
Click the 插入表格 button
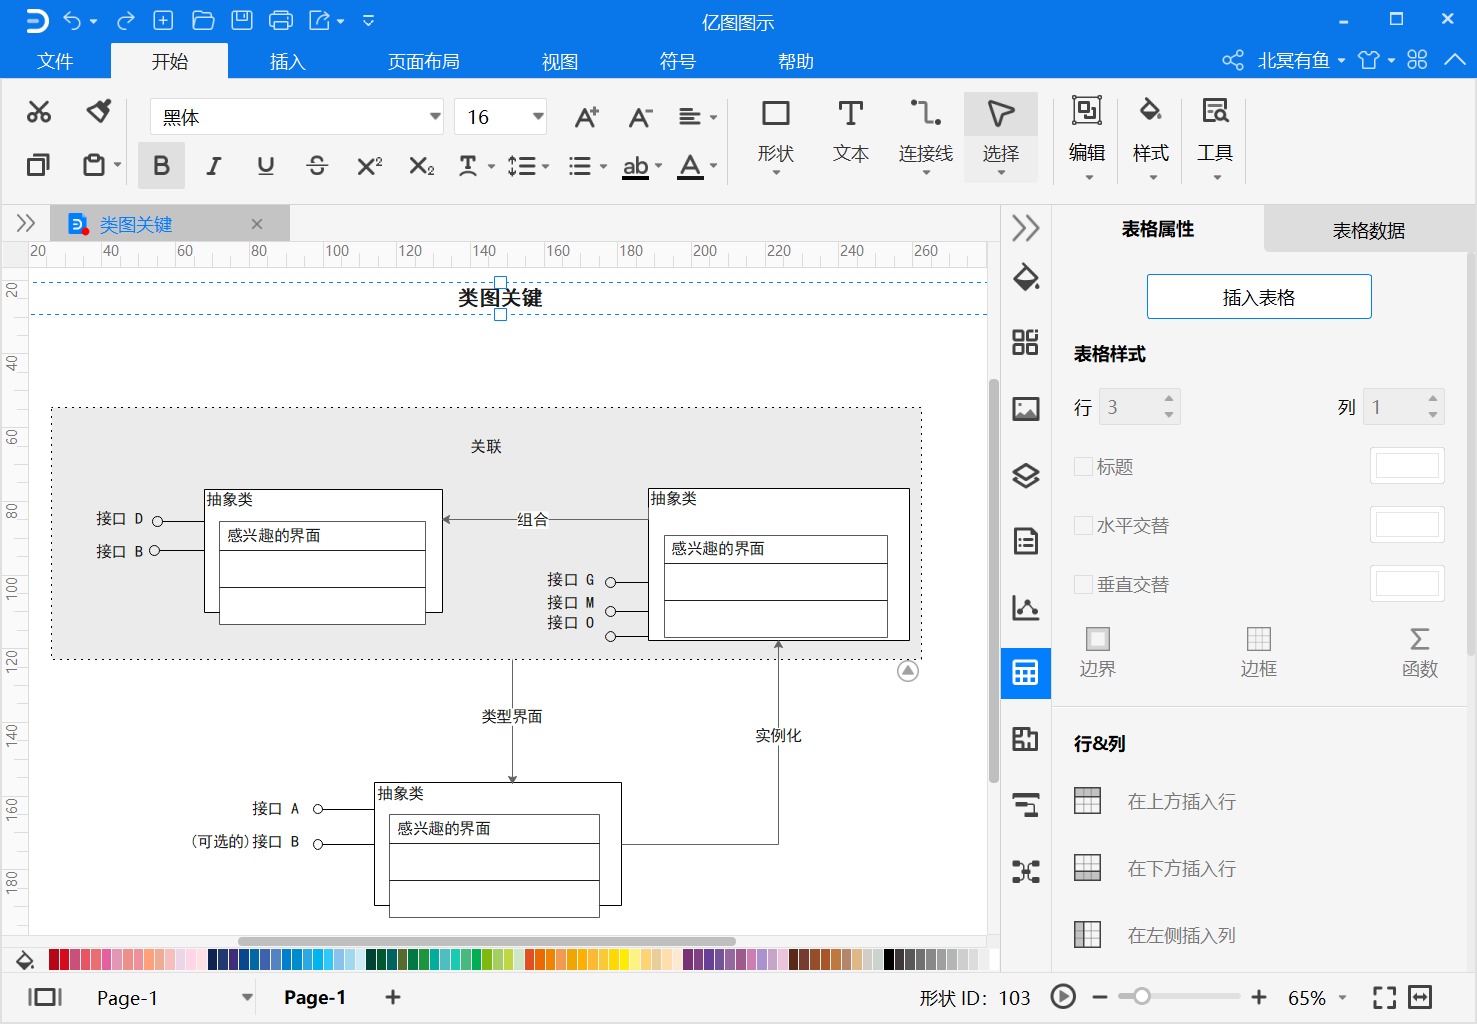tap(1259, 297)
